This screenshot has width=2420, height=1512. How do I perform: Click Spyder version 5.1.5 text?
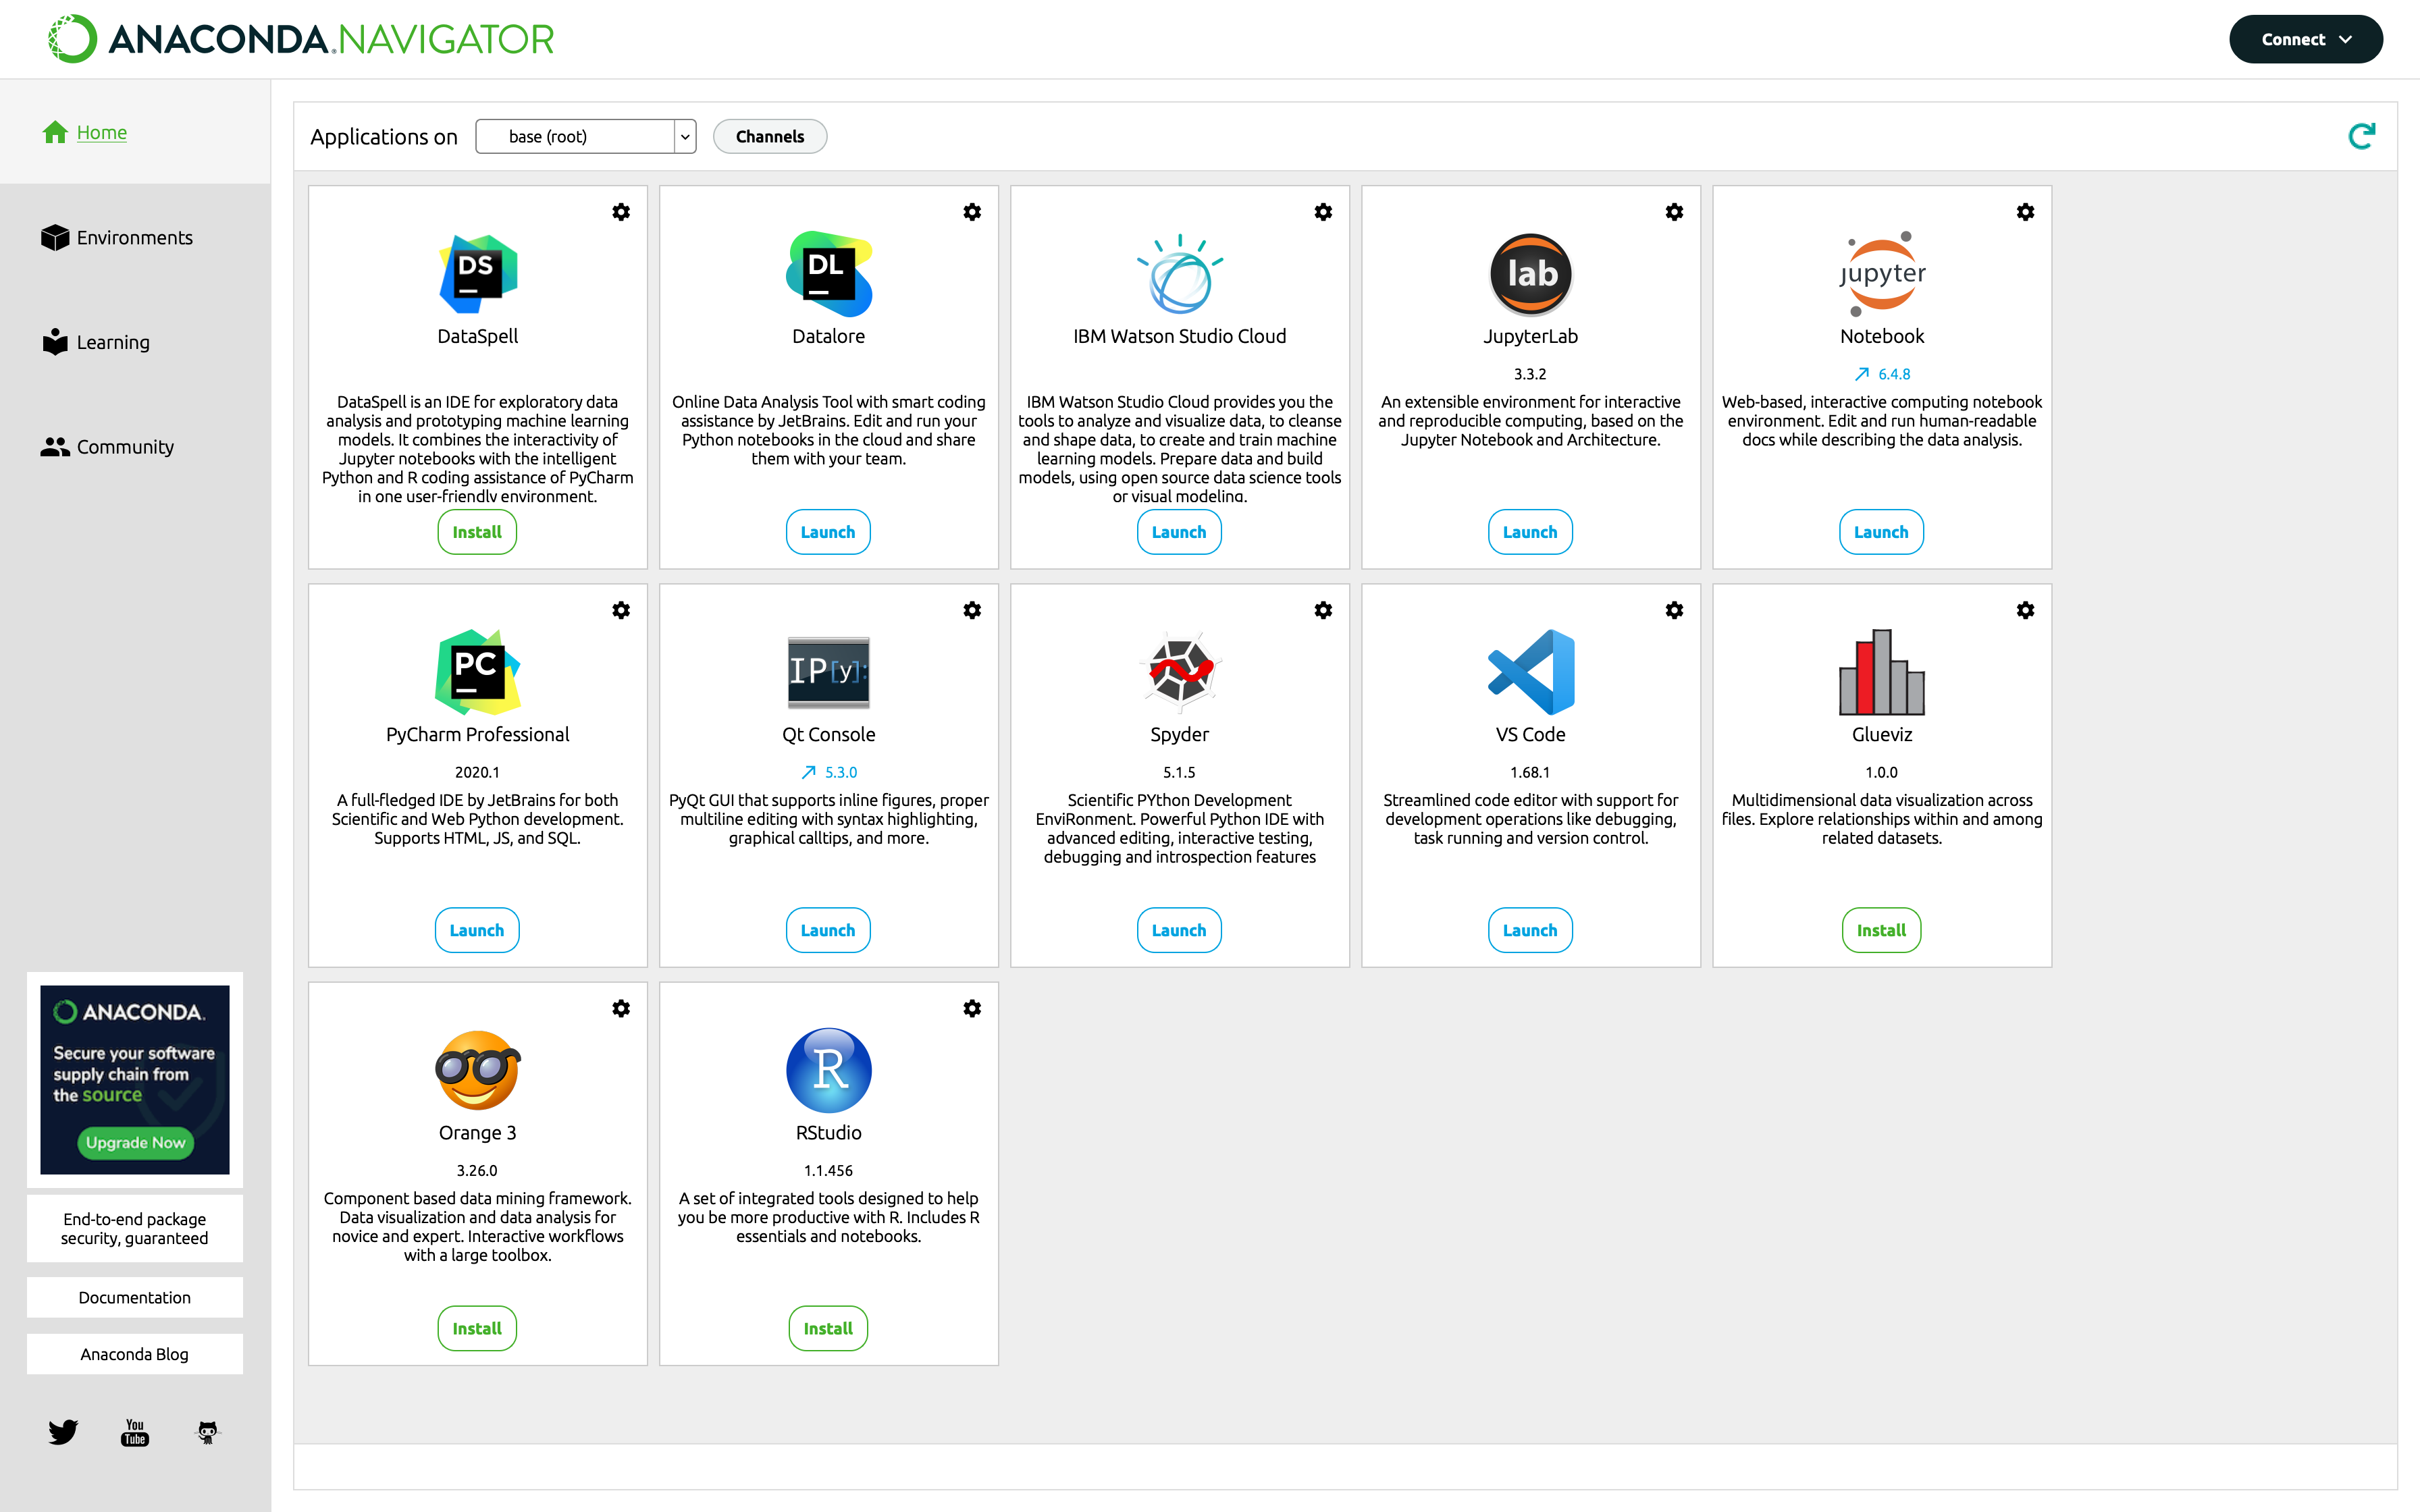click(x=1179, y=772)
